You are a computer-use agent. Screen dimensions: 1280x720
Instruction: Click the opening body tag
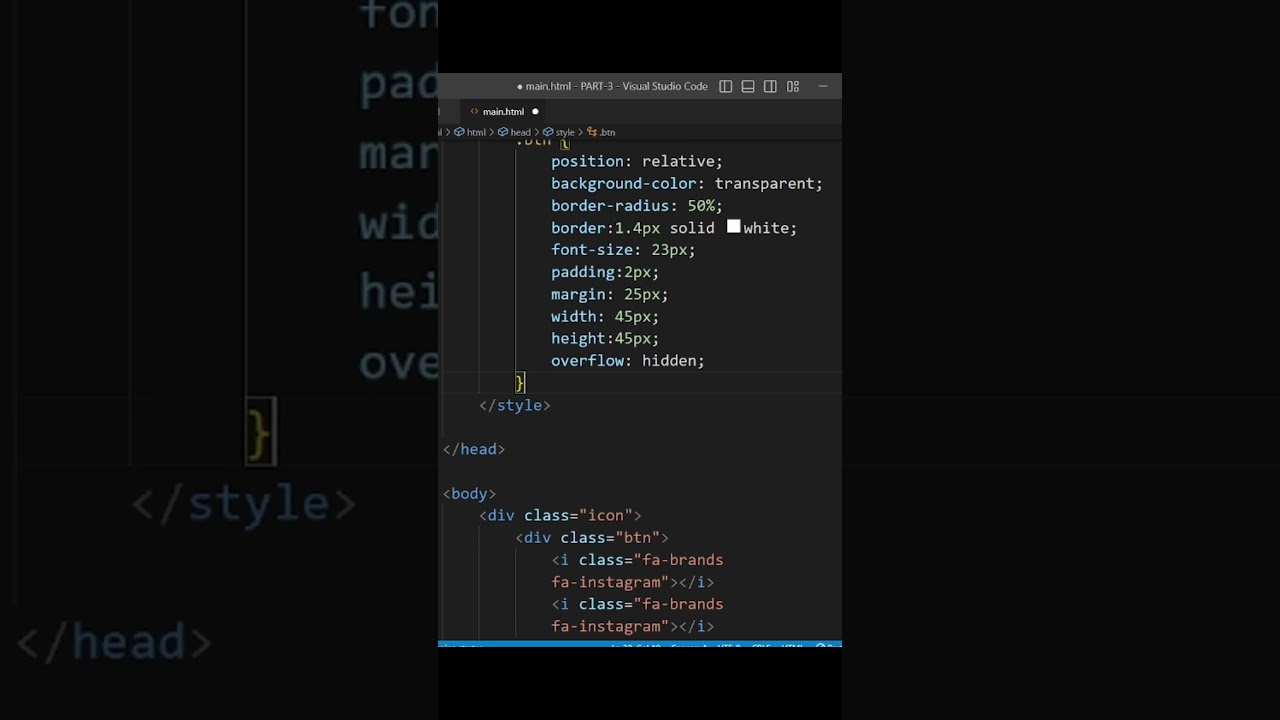469,494
